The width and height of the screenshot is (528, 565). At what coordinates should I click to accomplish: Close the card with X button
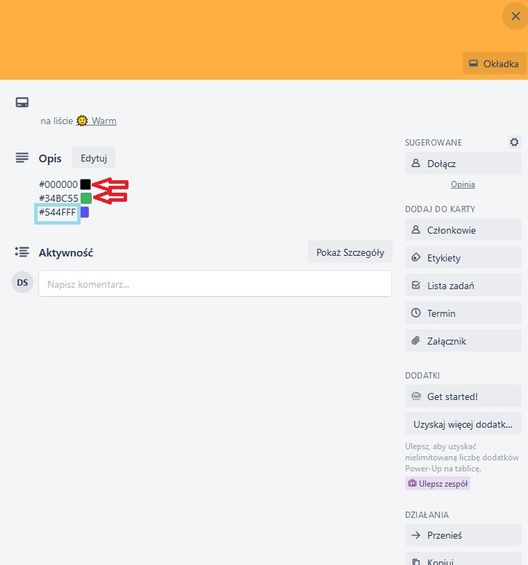coord(515,16)
